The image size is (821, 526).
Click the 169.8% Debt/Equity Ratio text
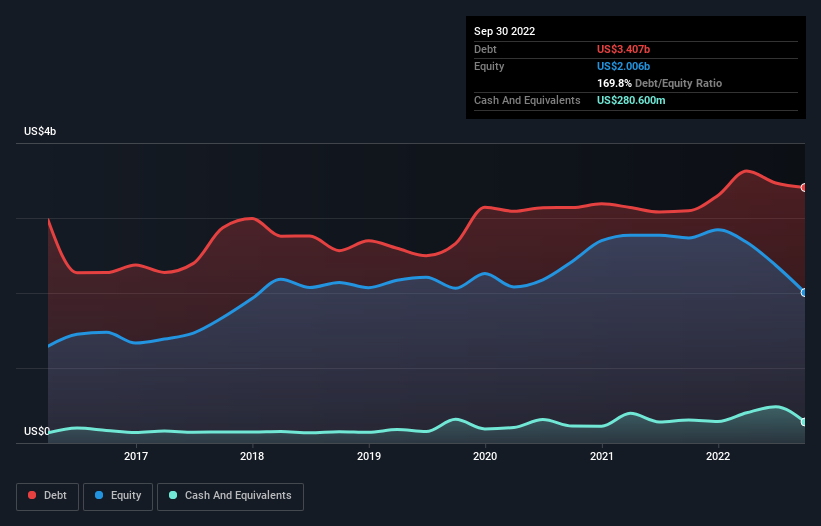pyautogui.click(x=659, y=83)
